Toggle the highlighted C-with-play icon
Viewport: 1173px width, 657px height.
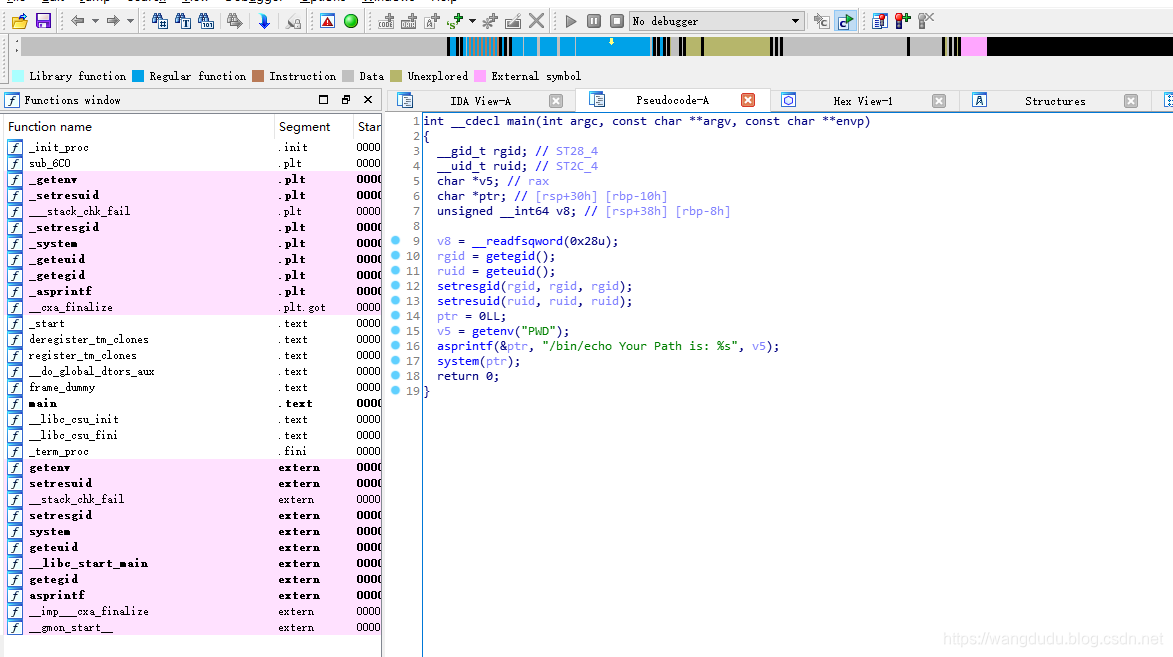845,21
